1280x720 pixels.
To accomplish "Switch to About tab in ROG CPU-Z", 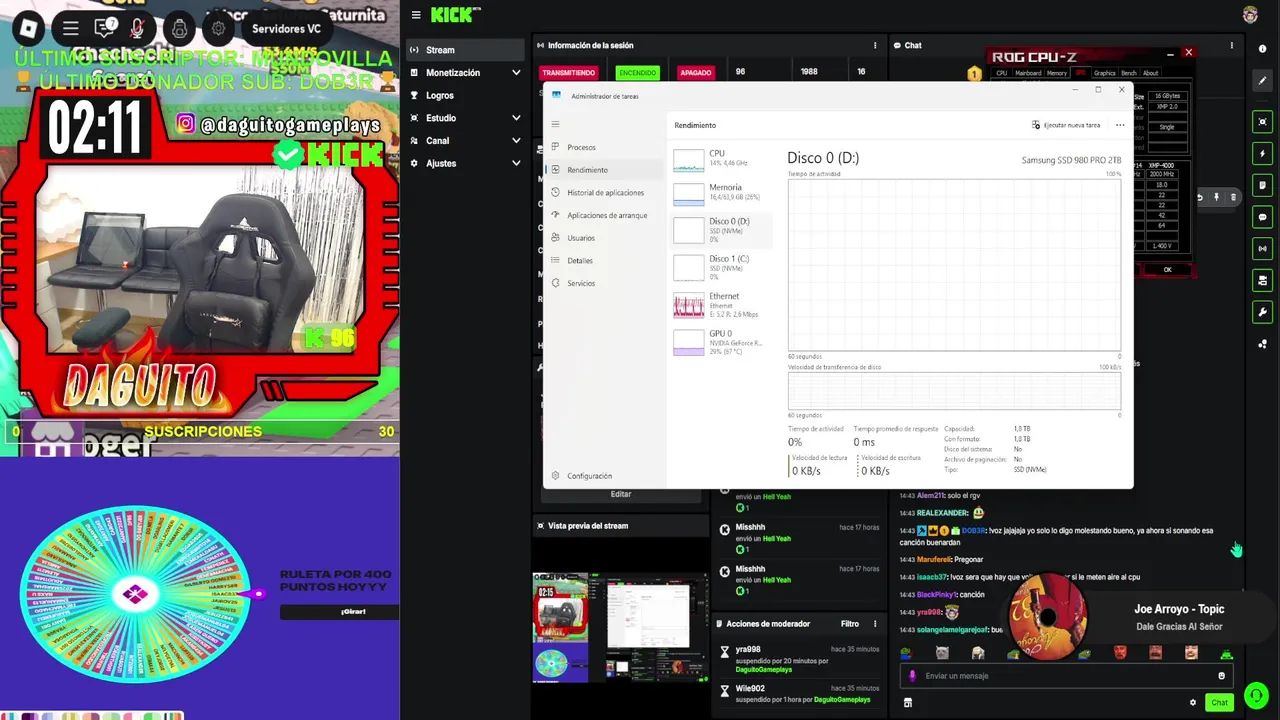I will click(x=1151, y=73).
